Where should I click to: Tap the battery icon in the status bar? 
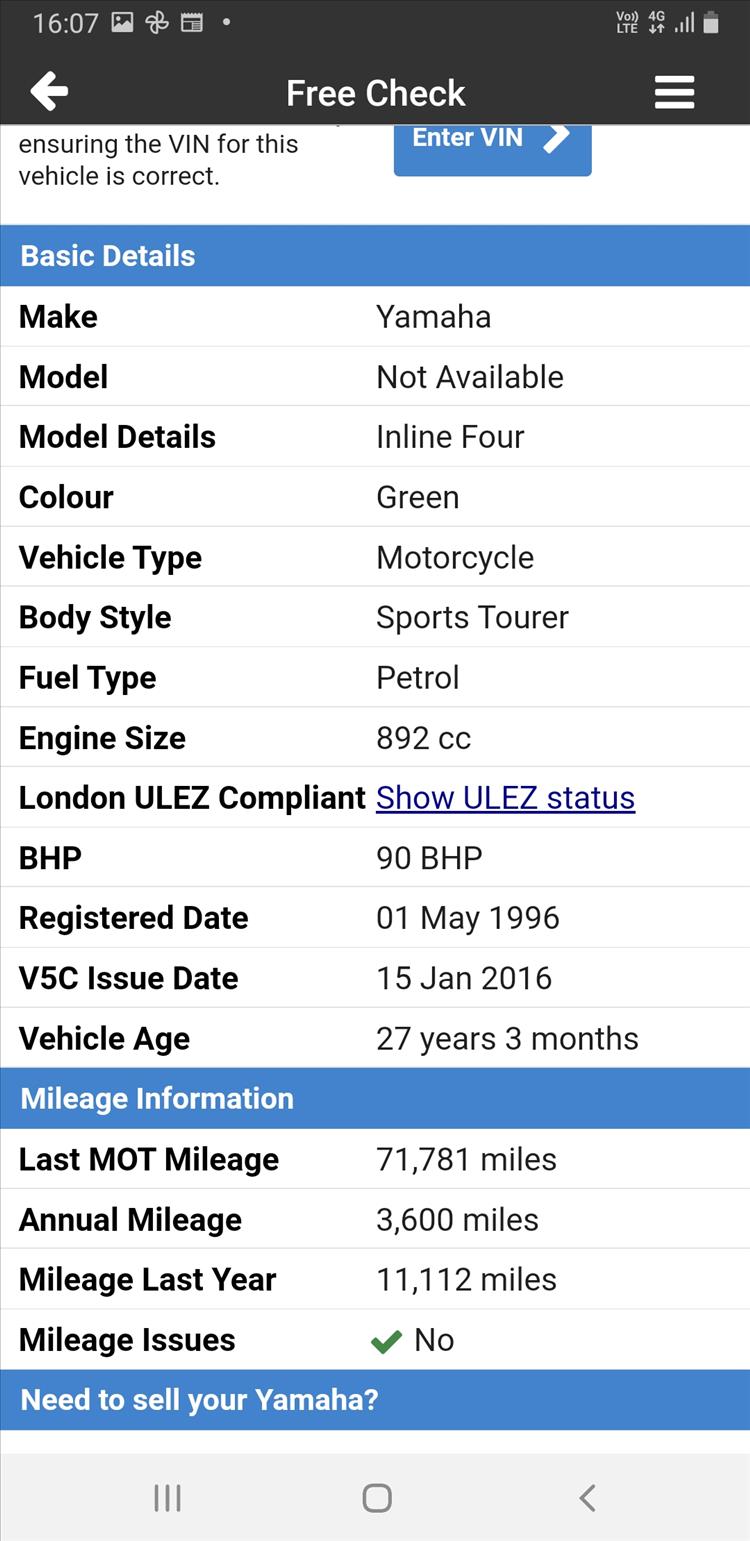point(710,22)
